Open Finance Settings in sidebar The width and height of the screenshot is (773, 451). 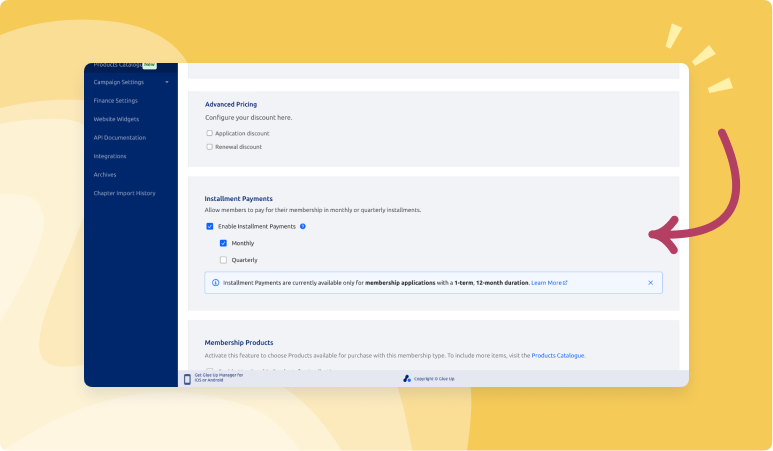[x=115, y=100]
